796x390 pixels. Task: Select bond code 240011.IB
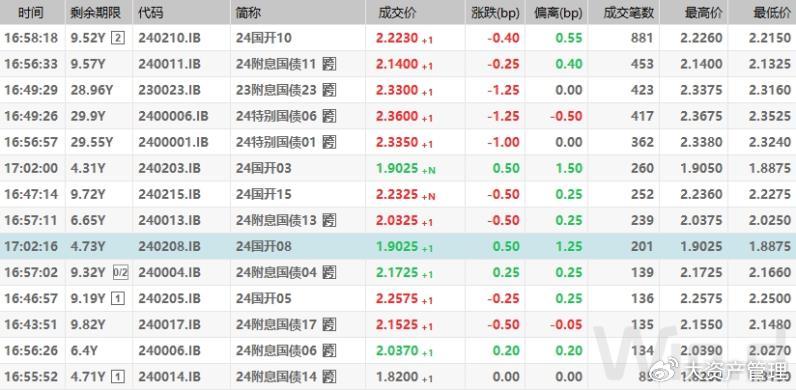coord(170,64)
